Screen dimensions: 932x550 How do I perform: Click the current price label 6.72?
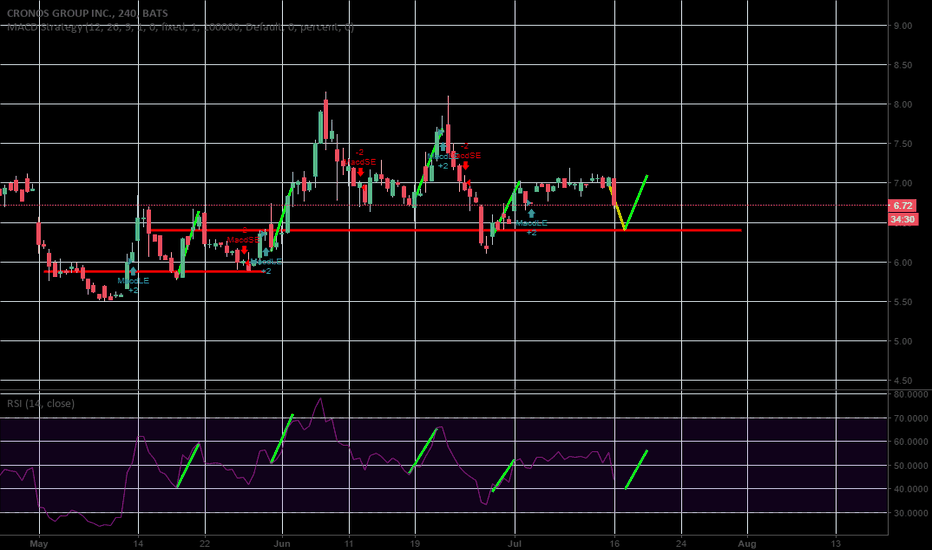[x=902, y=206]
